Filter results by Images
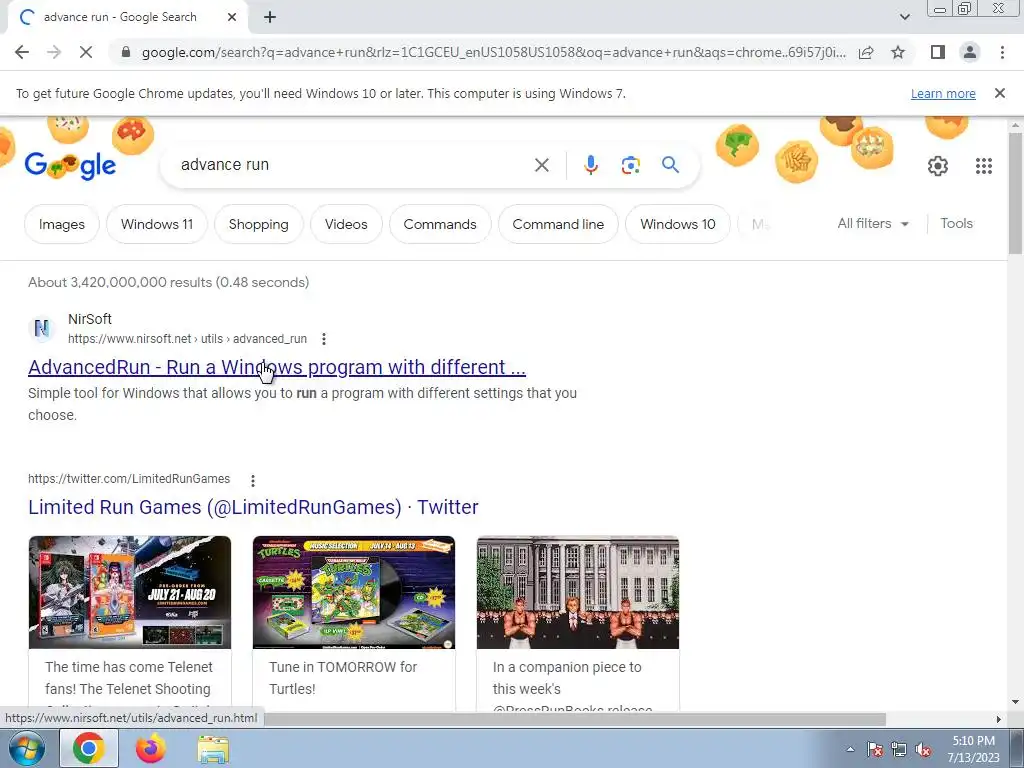The height and width of the screenshot is (768, 1024). [x=61, y=224]
